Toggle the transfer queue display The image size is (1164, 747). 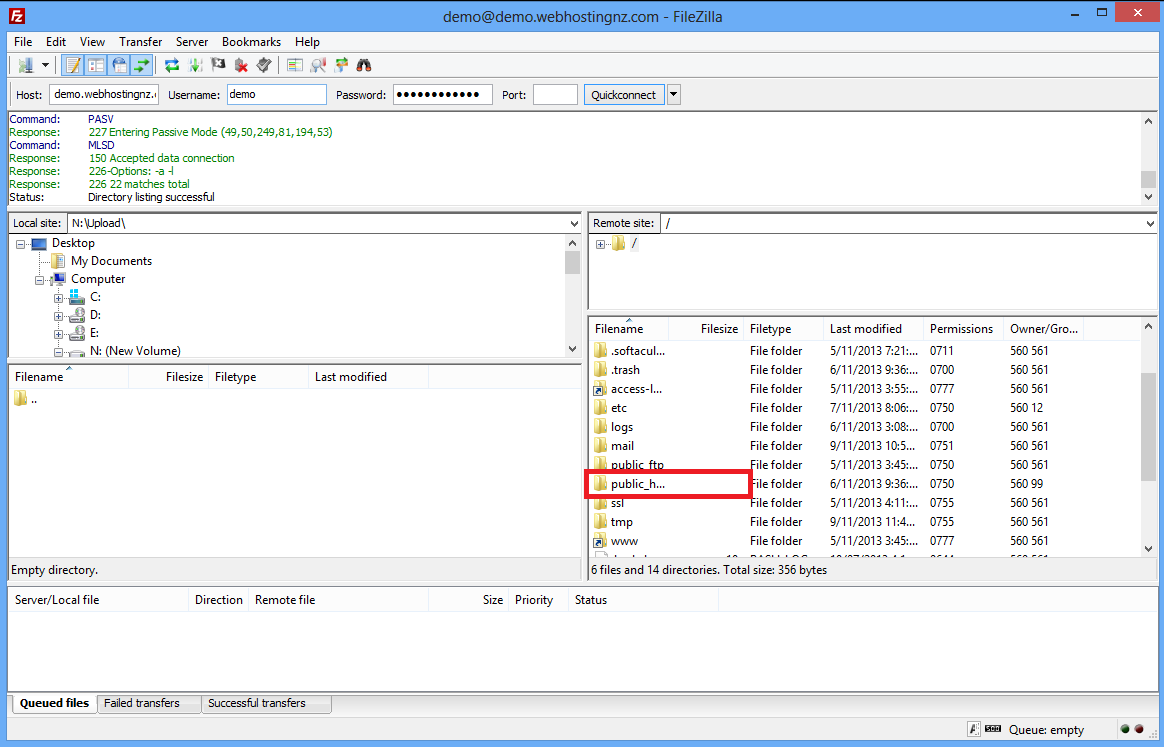[x=142, y=66]
